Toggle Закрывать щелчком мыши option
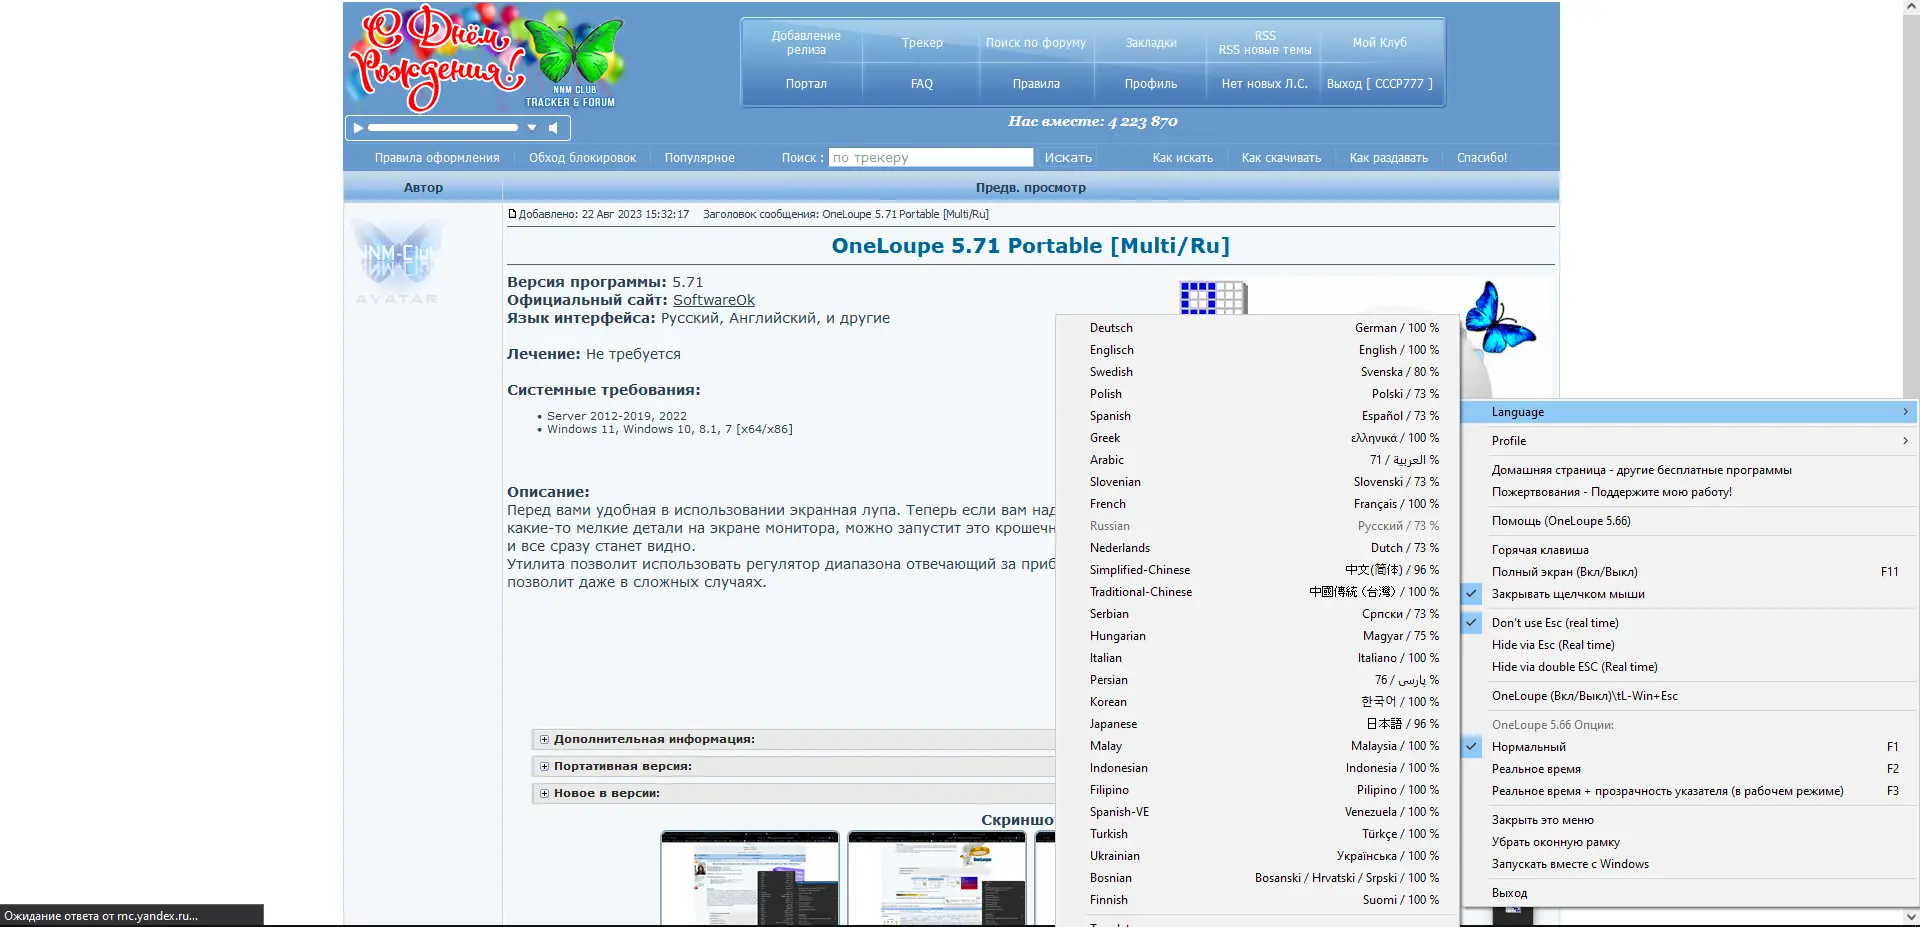Image resolution: width=1920 pixels, height=927 pixels. [1689, 594]
